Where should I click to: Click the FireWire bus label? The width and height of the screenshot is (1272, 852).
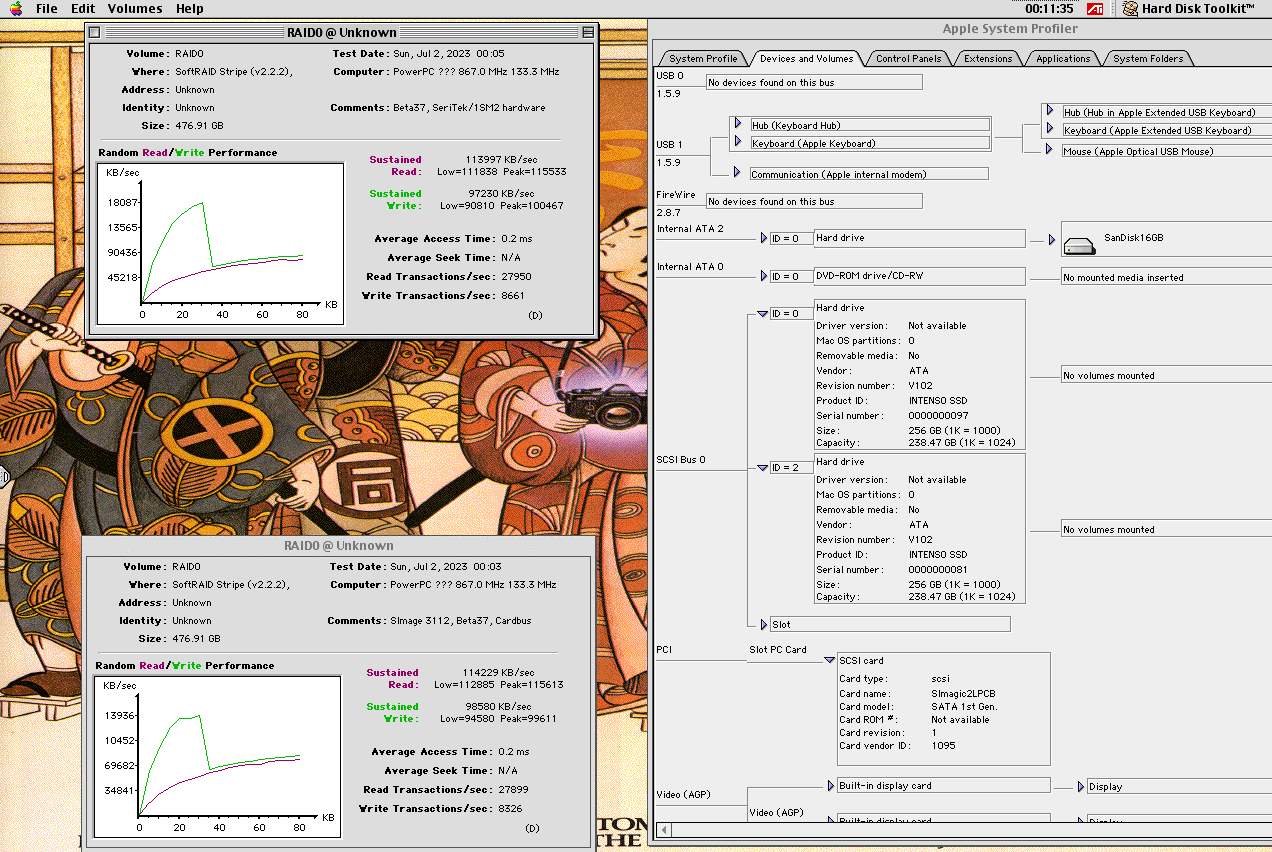(675, 194)
